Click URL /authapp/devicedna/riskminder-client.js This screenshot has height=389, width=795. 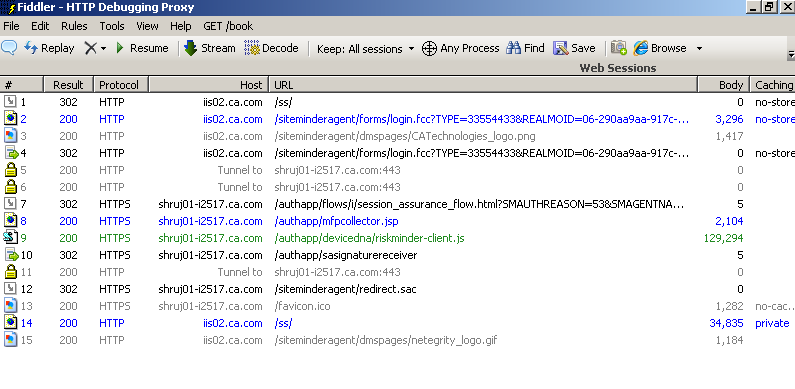pos(369,238)
